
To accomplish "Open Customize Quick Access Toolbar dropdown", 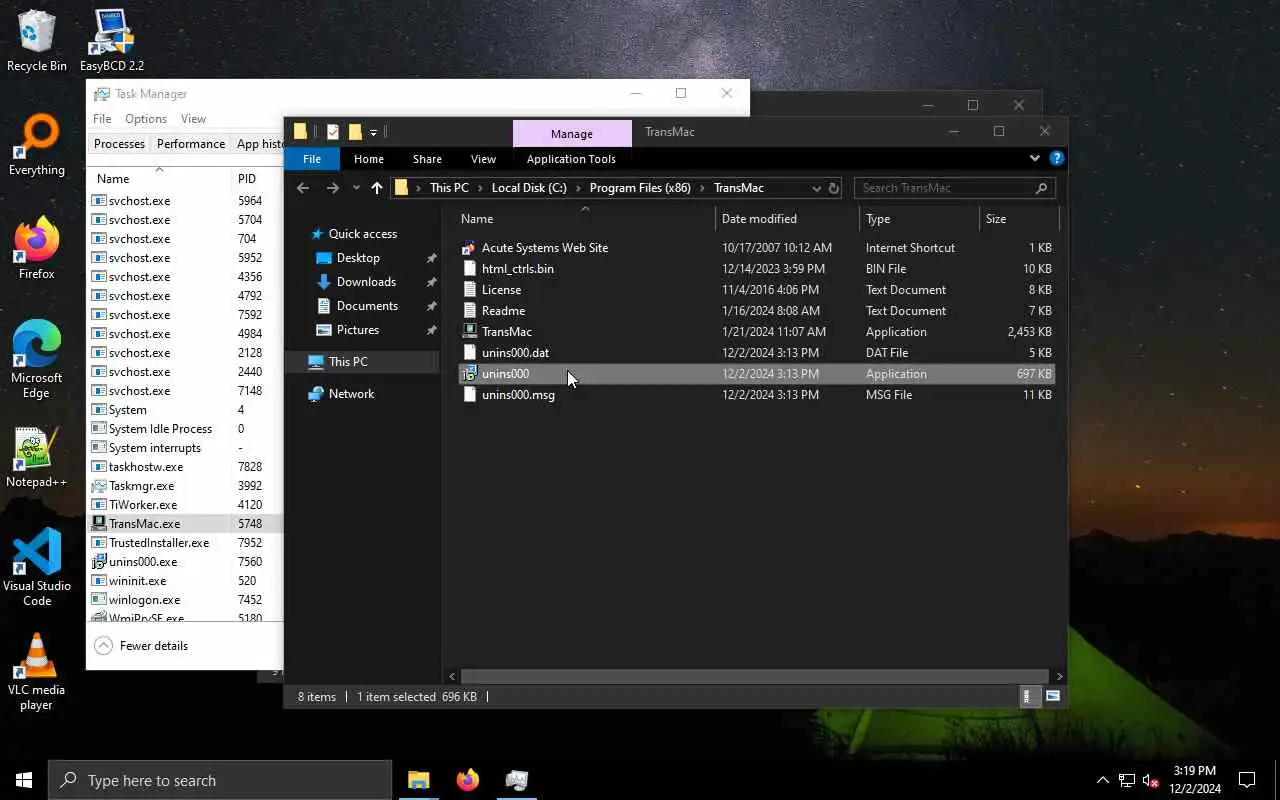I will [373, 132].
